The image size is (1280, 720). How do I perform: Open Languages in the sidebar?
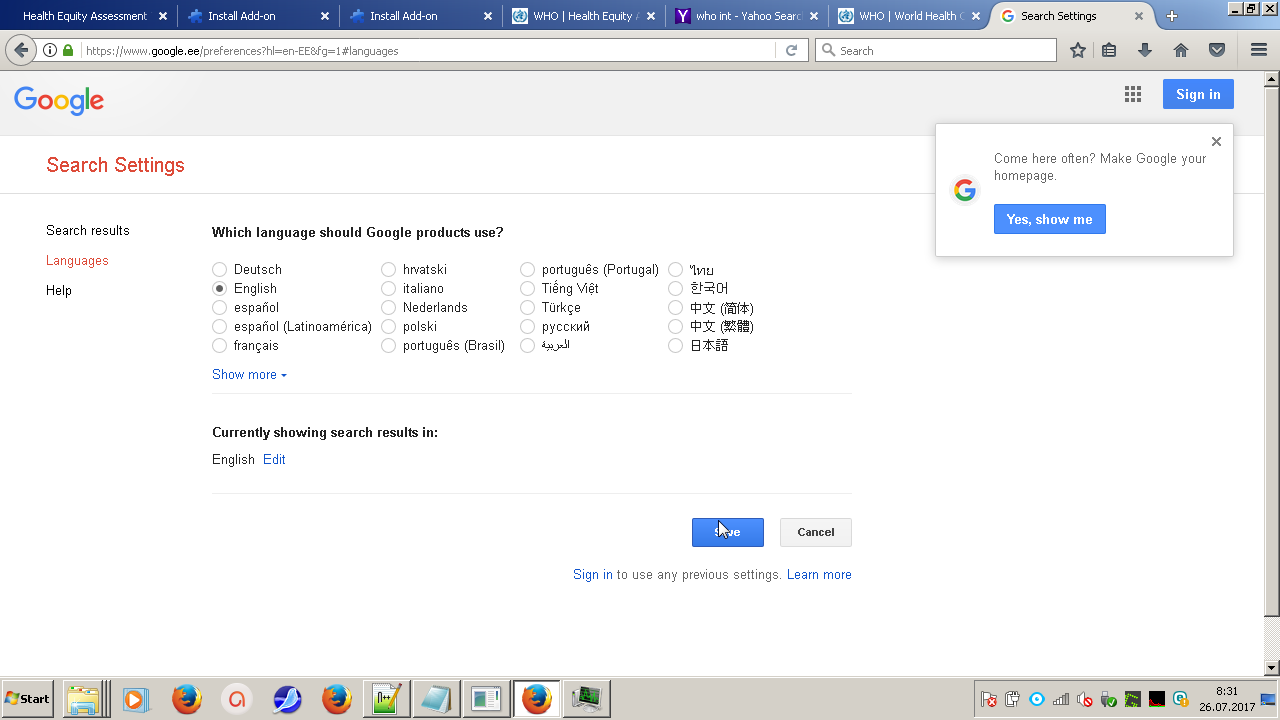[77, 261]
